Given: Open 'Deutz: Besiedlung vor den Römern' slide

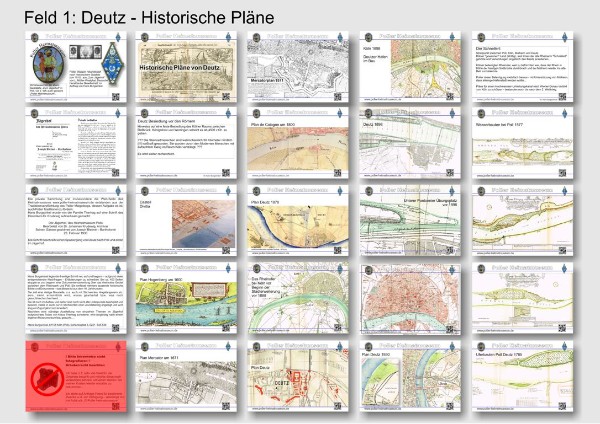Looking at the screenshot, I should 186,143.
